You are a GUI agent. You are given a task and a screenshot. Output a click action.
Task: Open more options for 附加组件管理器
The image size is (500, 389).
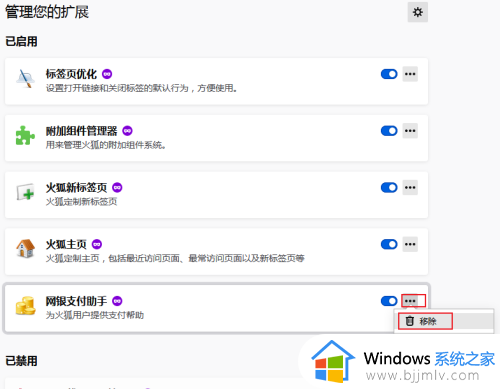410,131
